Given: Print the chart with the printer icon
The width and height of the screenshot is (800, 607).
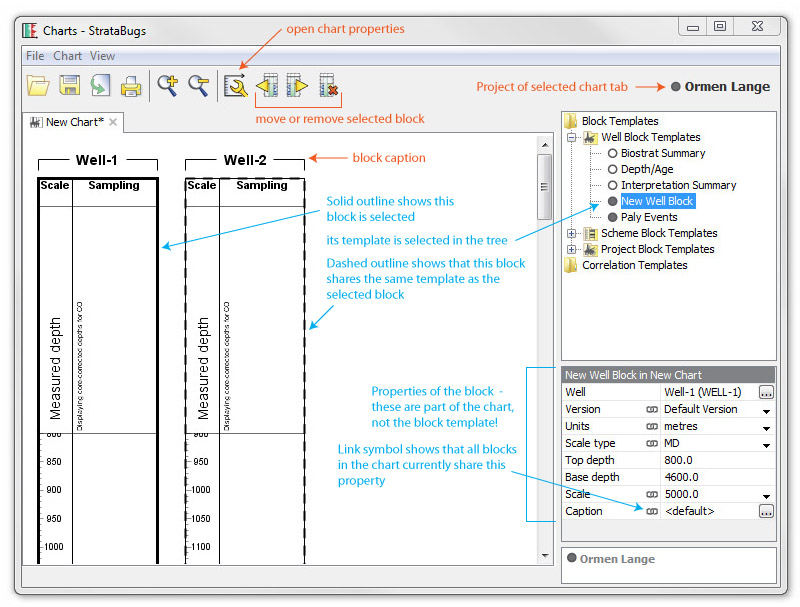Looking at the screenshot, I should coord(131,86).
